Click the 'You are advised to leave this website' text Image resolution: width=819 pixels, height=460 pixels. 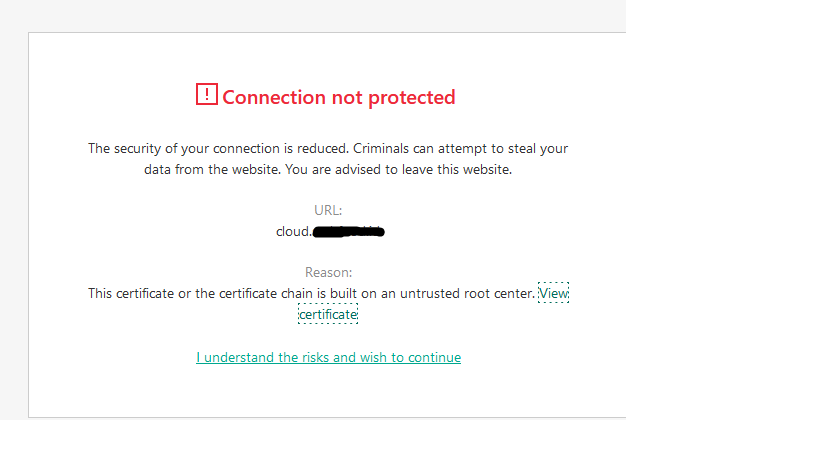[399, 169]
